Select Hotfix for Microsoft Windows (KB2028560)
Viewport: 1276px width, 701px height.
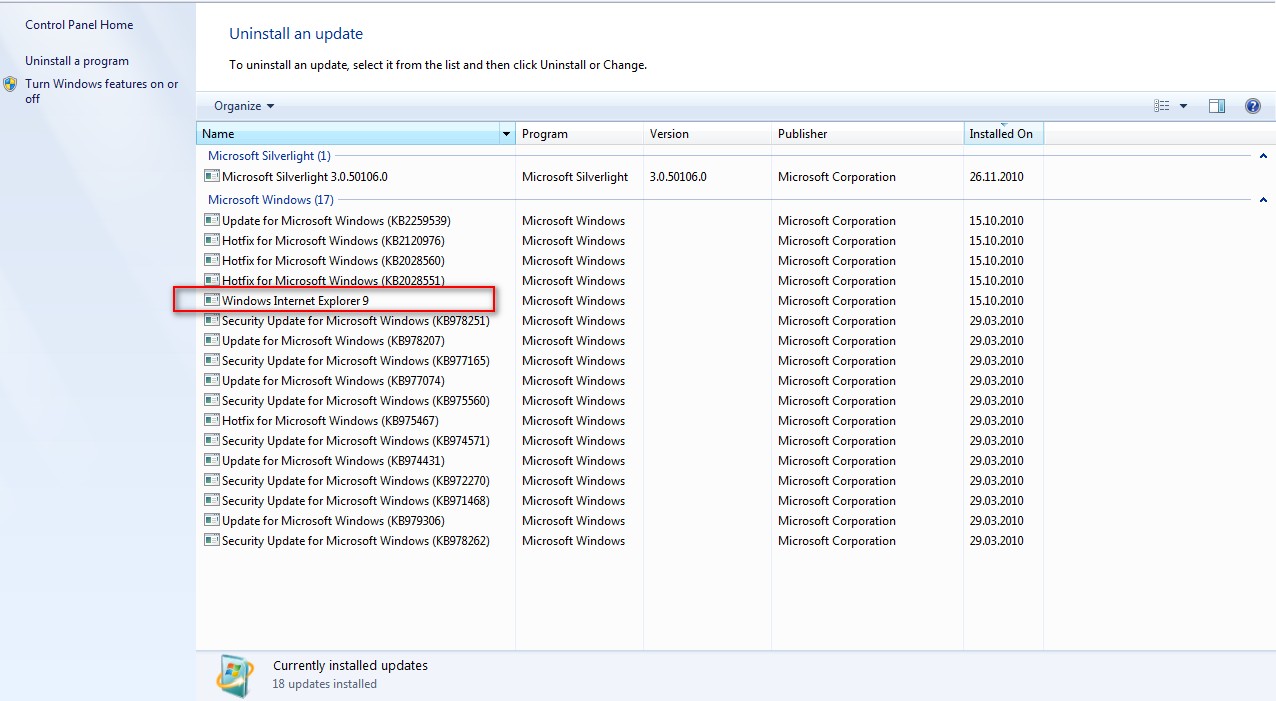click(333, 261)
